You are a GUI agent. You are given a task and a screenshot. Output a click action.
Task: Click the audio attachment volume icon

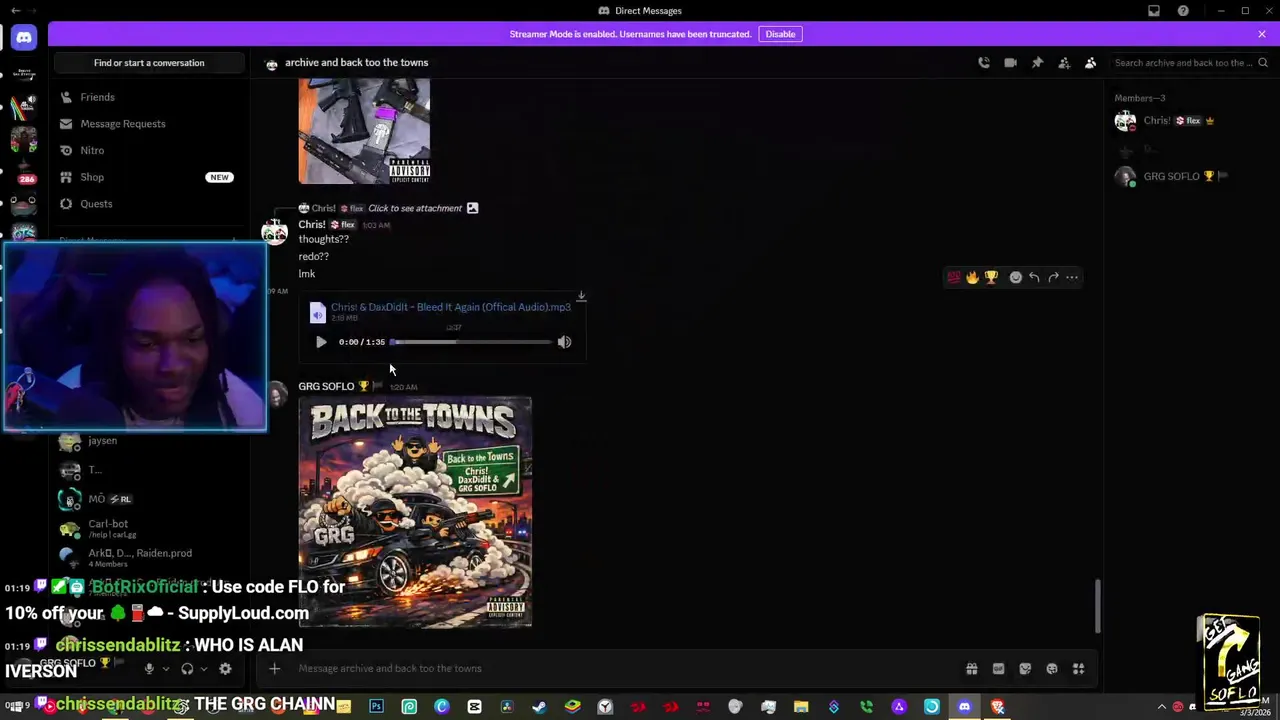564,342
